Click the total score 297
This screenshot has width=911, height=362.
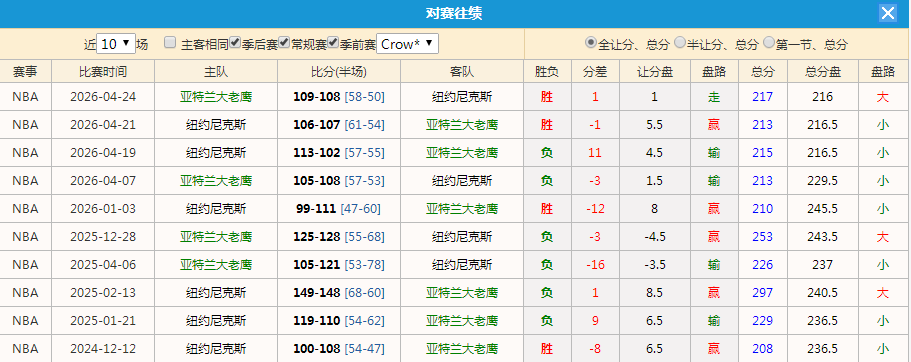click(763, 293)
